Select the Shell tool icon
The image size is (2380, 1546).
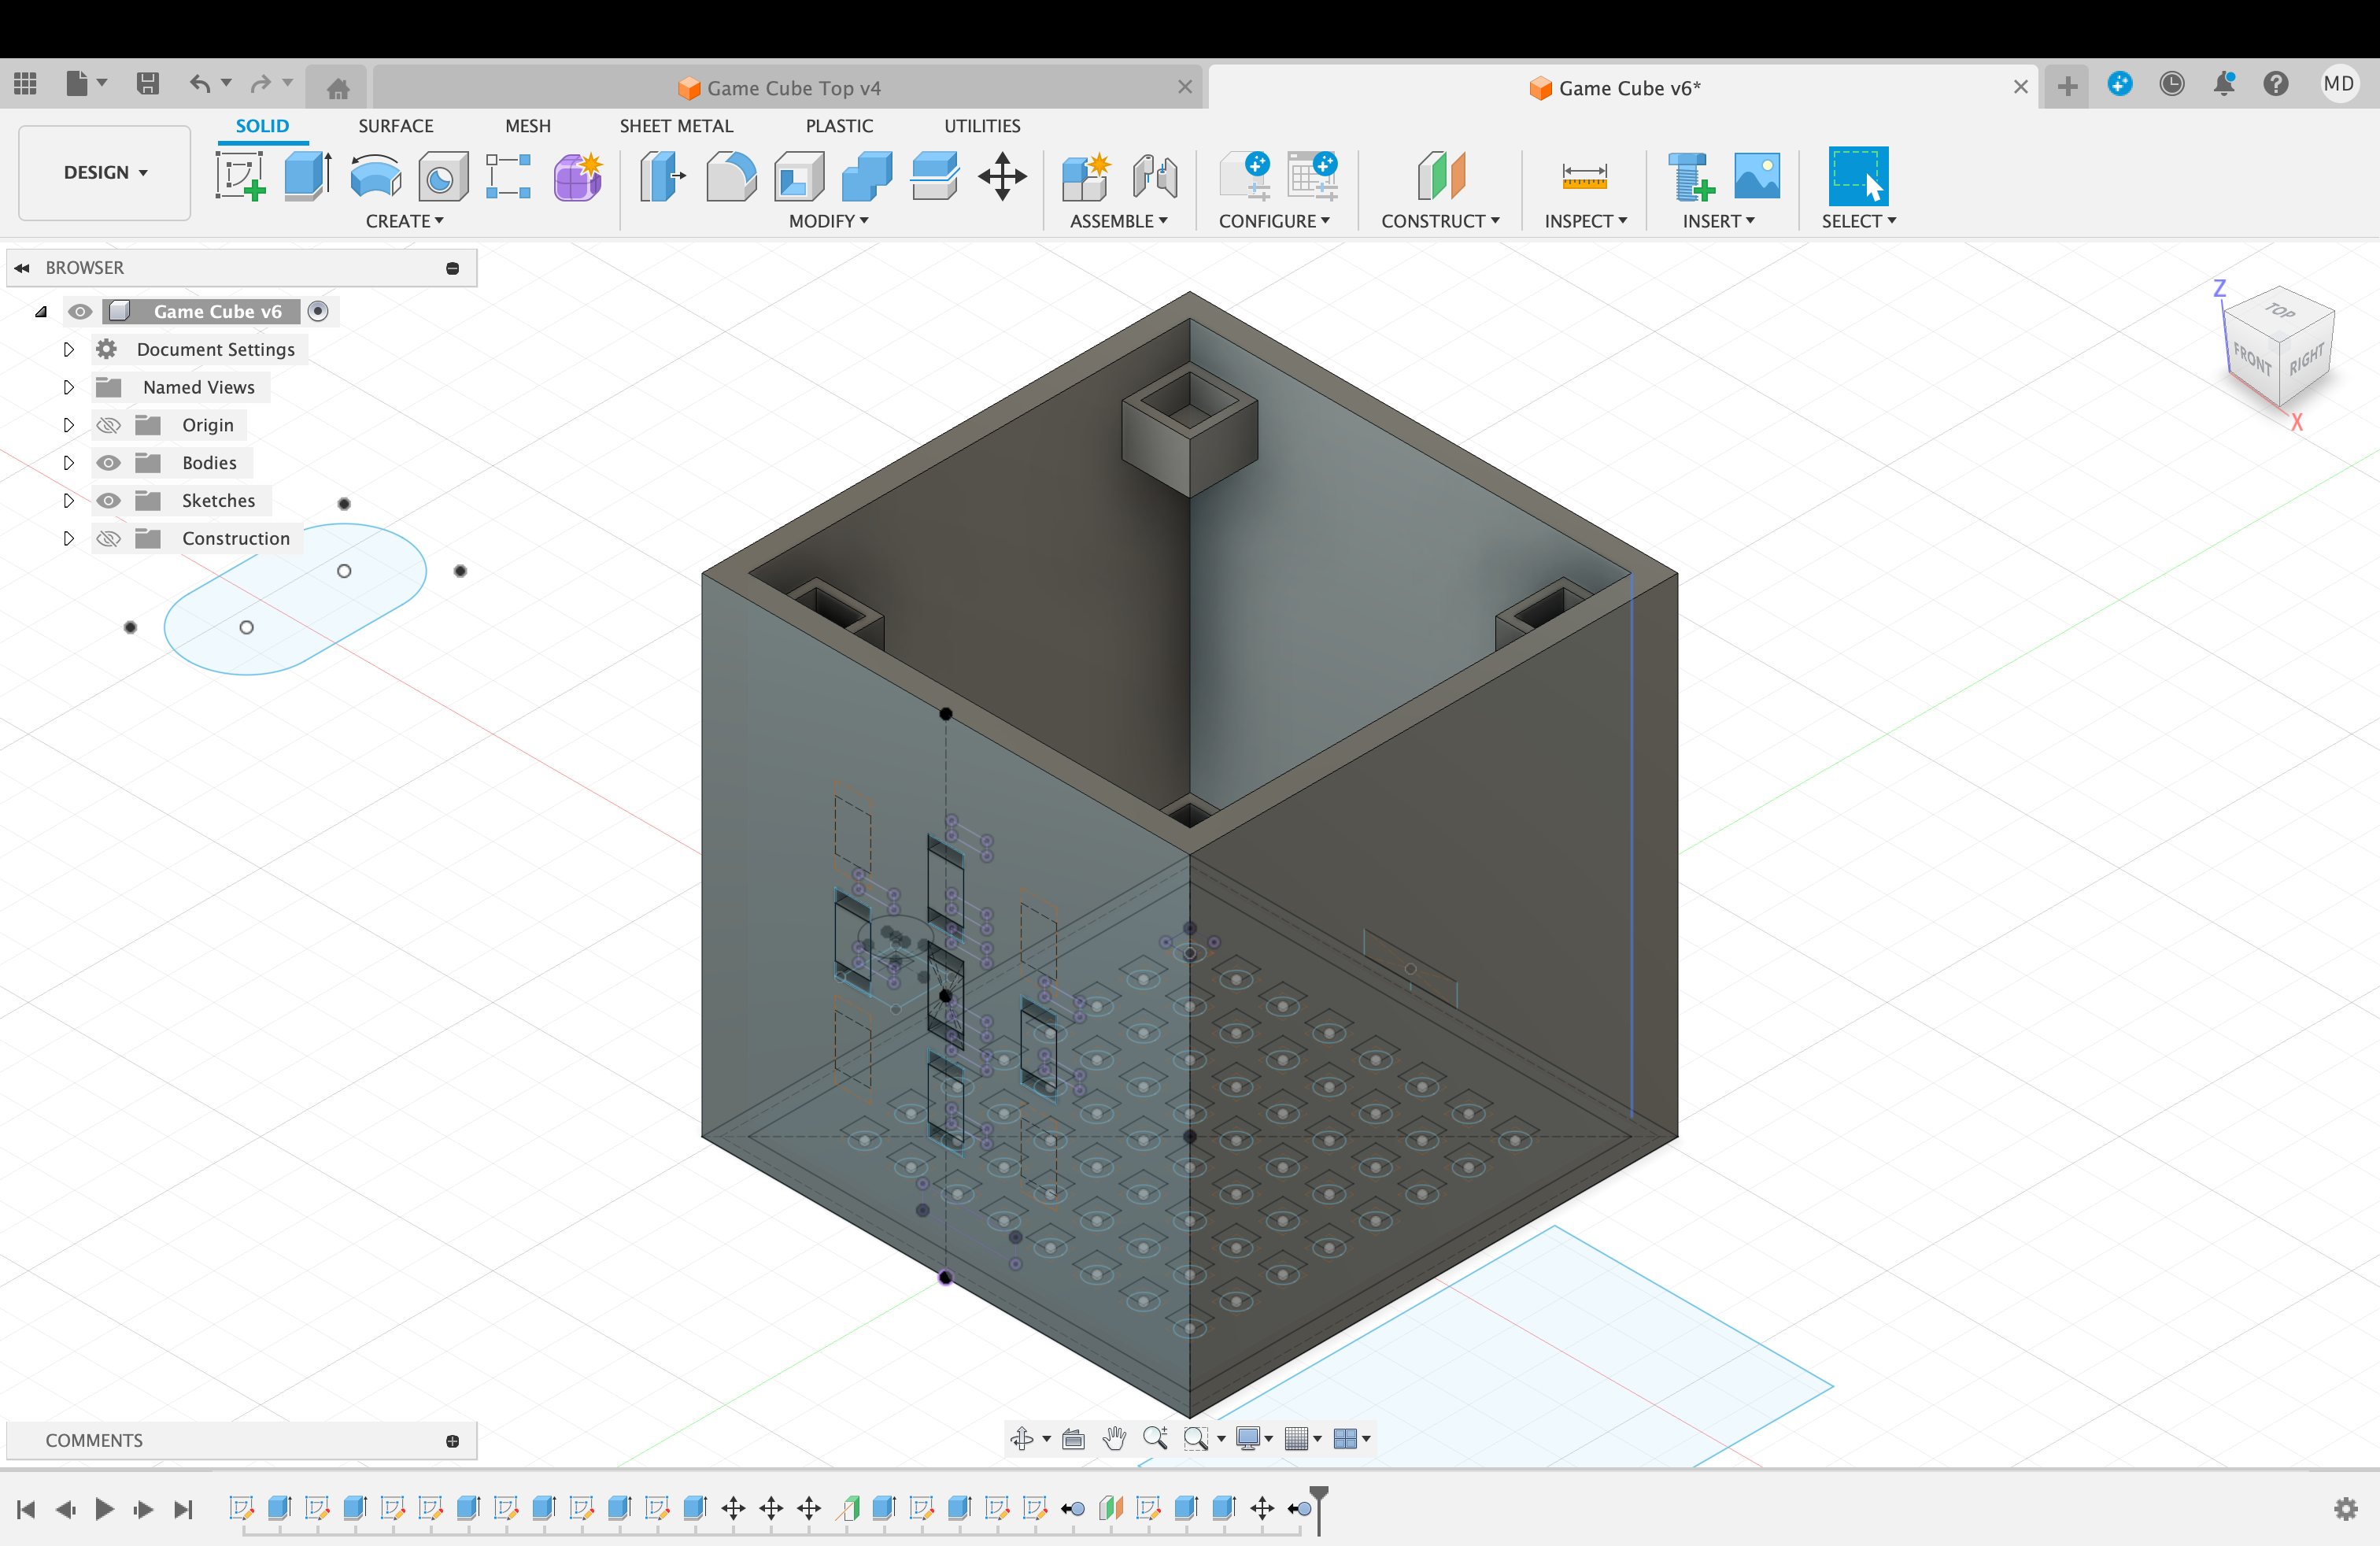pos(799,176)
